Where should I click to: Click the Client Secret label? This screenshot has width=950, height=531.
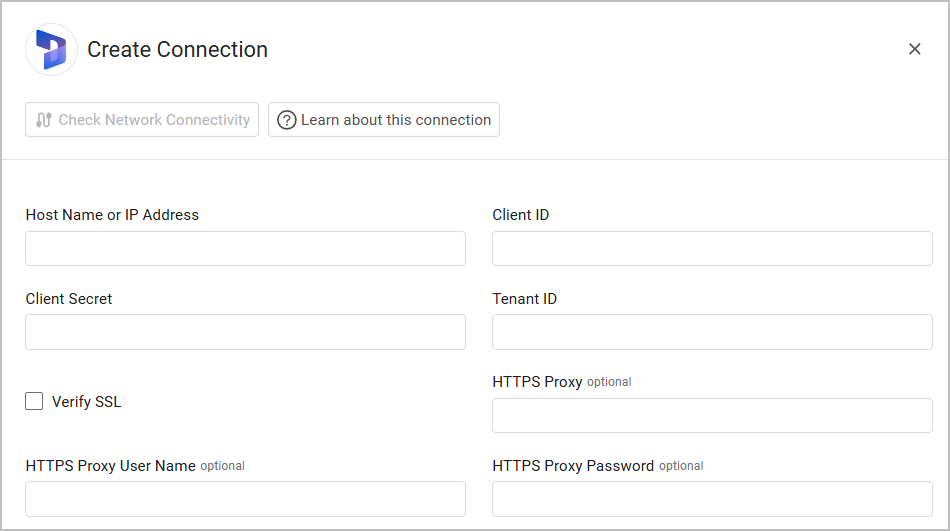[69, 299]
